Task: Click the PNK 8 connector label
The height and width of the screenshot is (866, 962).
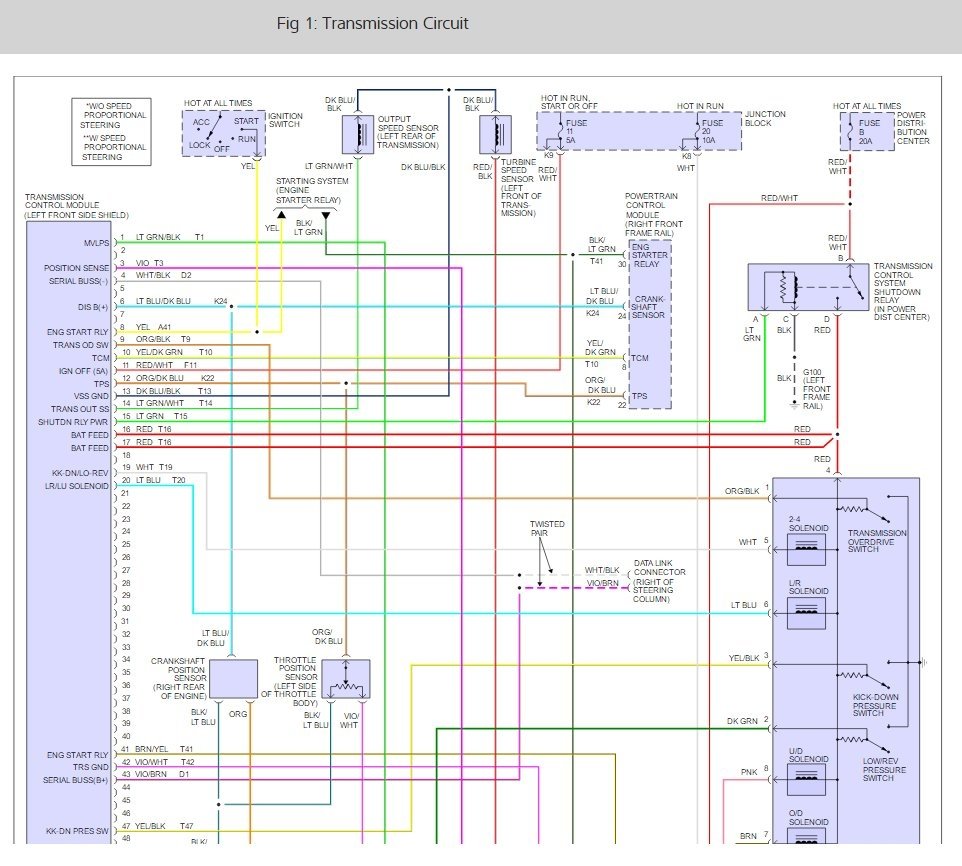Action: point(755,770)
